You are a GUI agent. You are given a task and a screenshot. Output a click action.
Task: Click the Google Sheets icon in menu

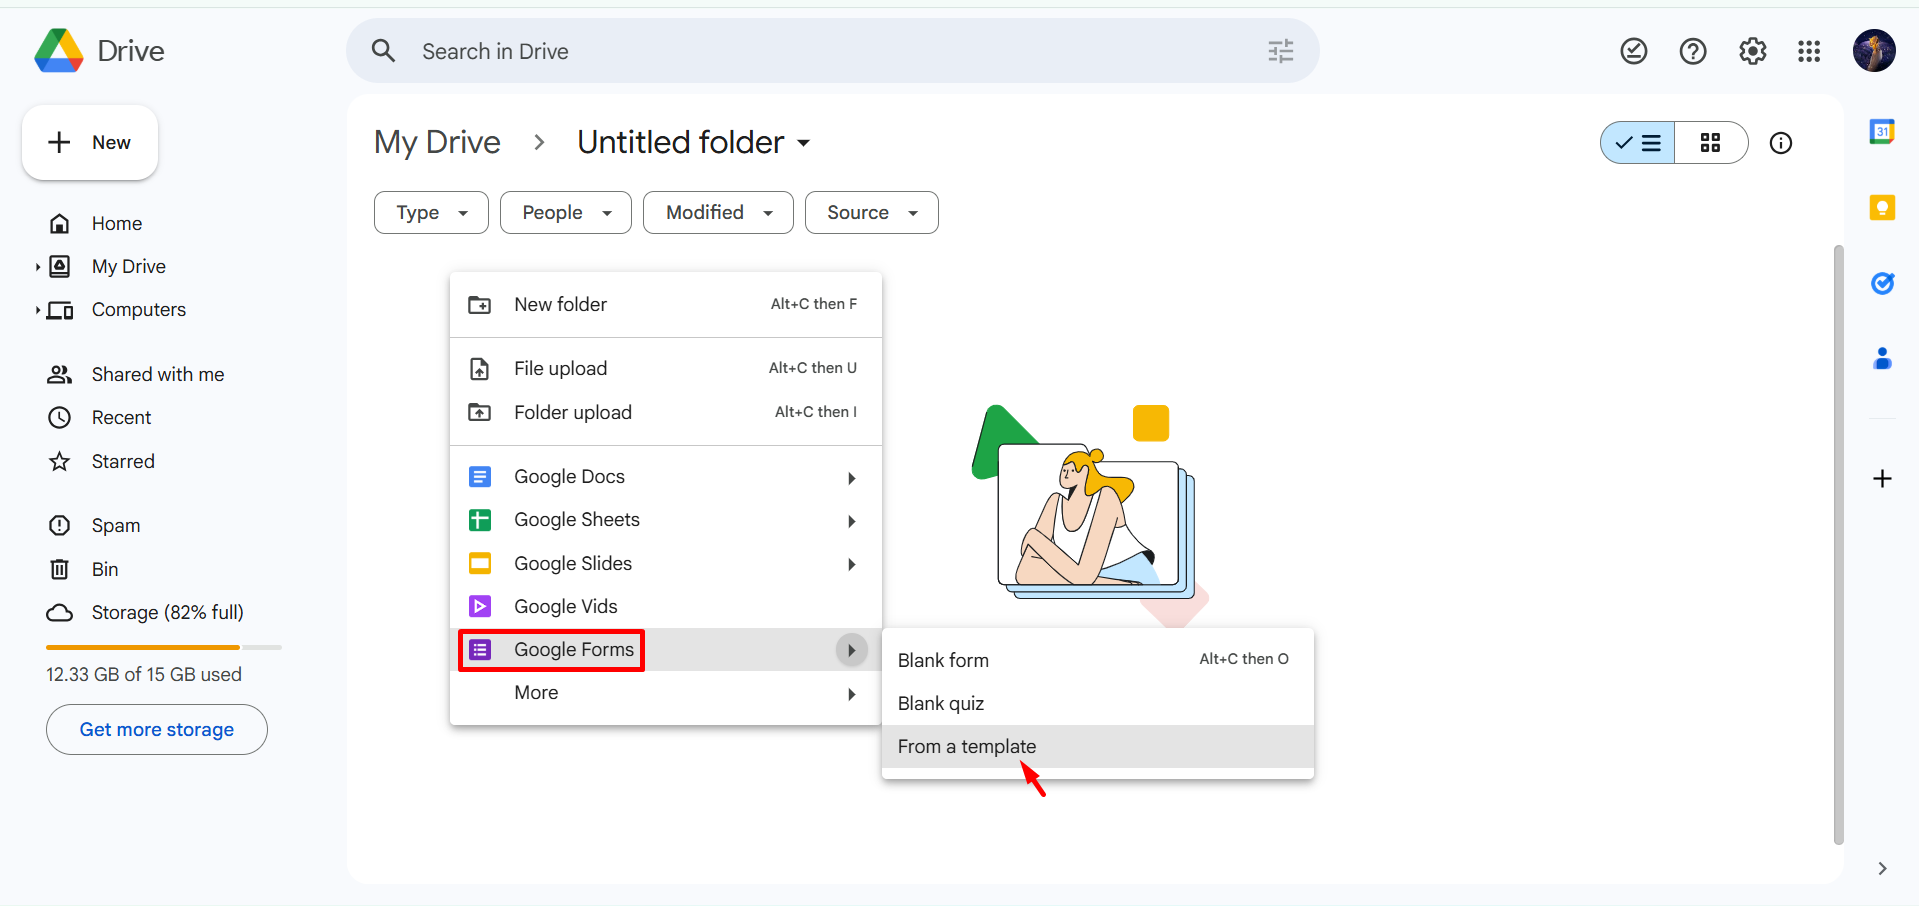pyautogui.click(x=480, y=520)
